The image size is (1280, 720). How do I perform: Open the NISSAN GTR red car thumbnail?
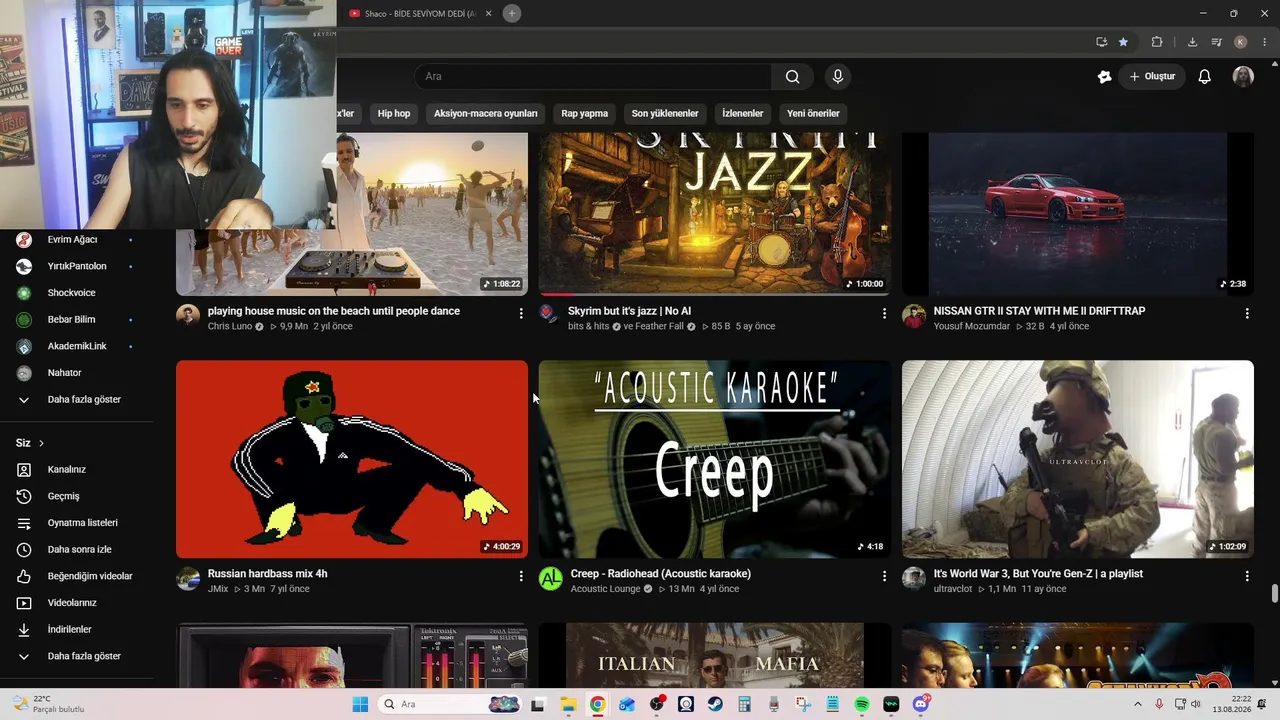[1078, 214]
